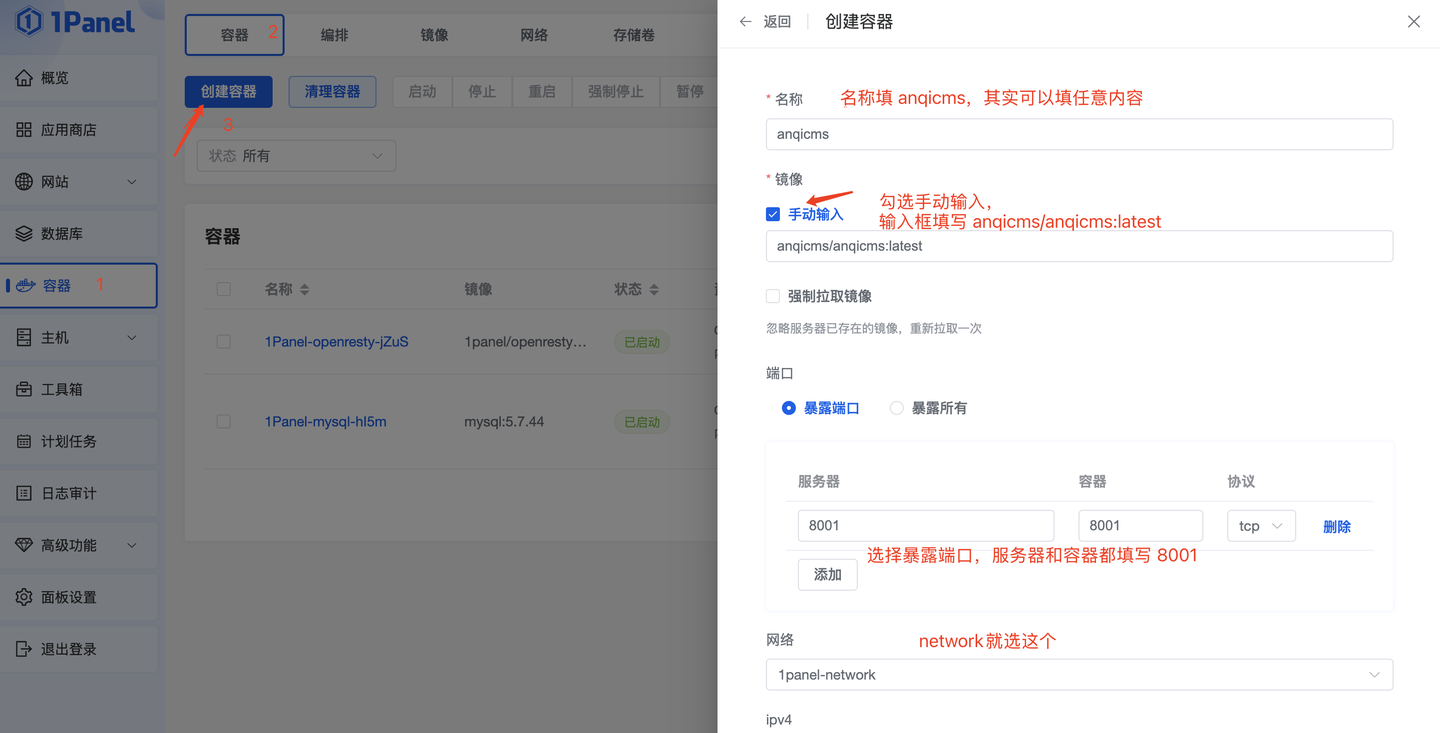Click the 网站 globe icon

click(24, 182)
